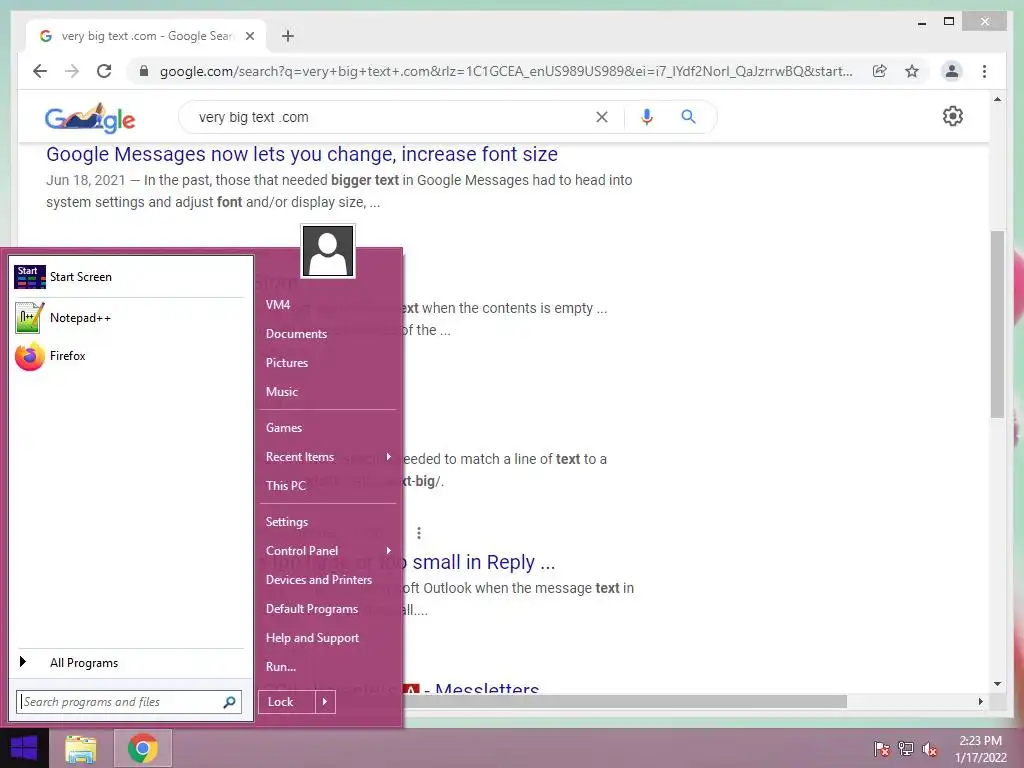Open Help and Support
The height and width of the screenshot is (768, 1024).
pyautogui.click(x=328, y=638)
